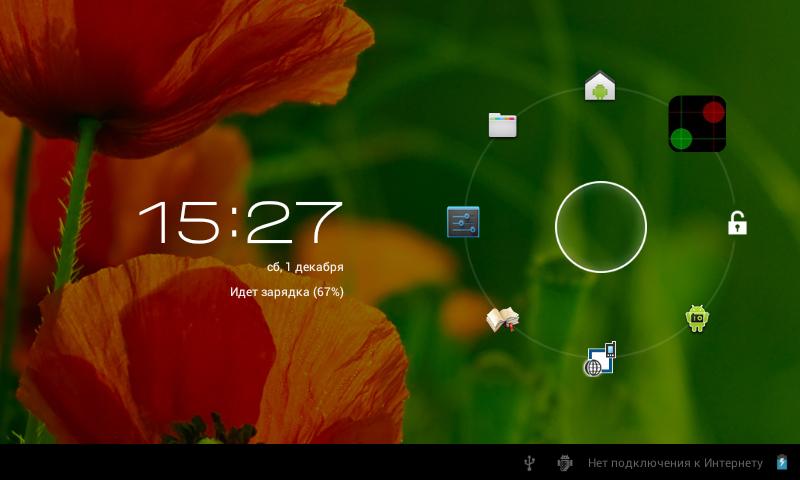The width and height of the screenshot is (800, 480).
Task: Open the settings sliders icon
Action: coord(463,222)
